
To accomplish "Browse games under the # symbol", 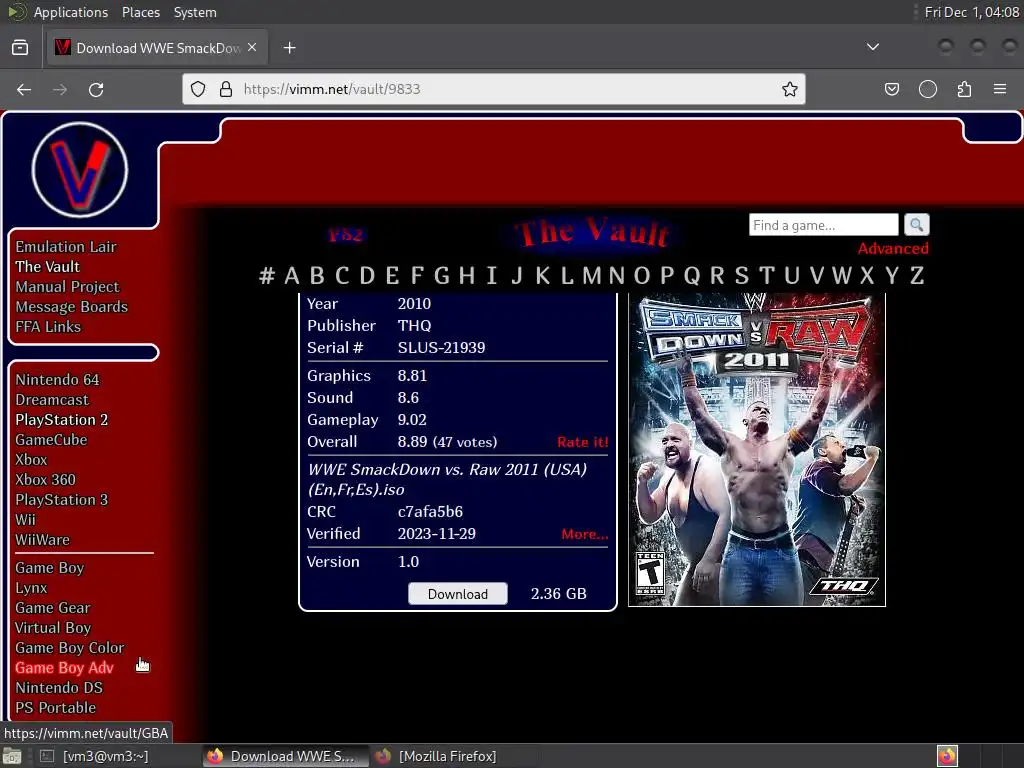I will pos(266,276).
